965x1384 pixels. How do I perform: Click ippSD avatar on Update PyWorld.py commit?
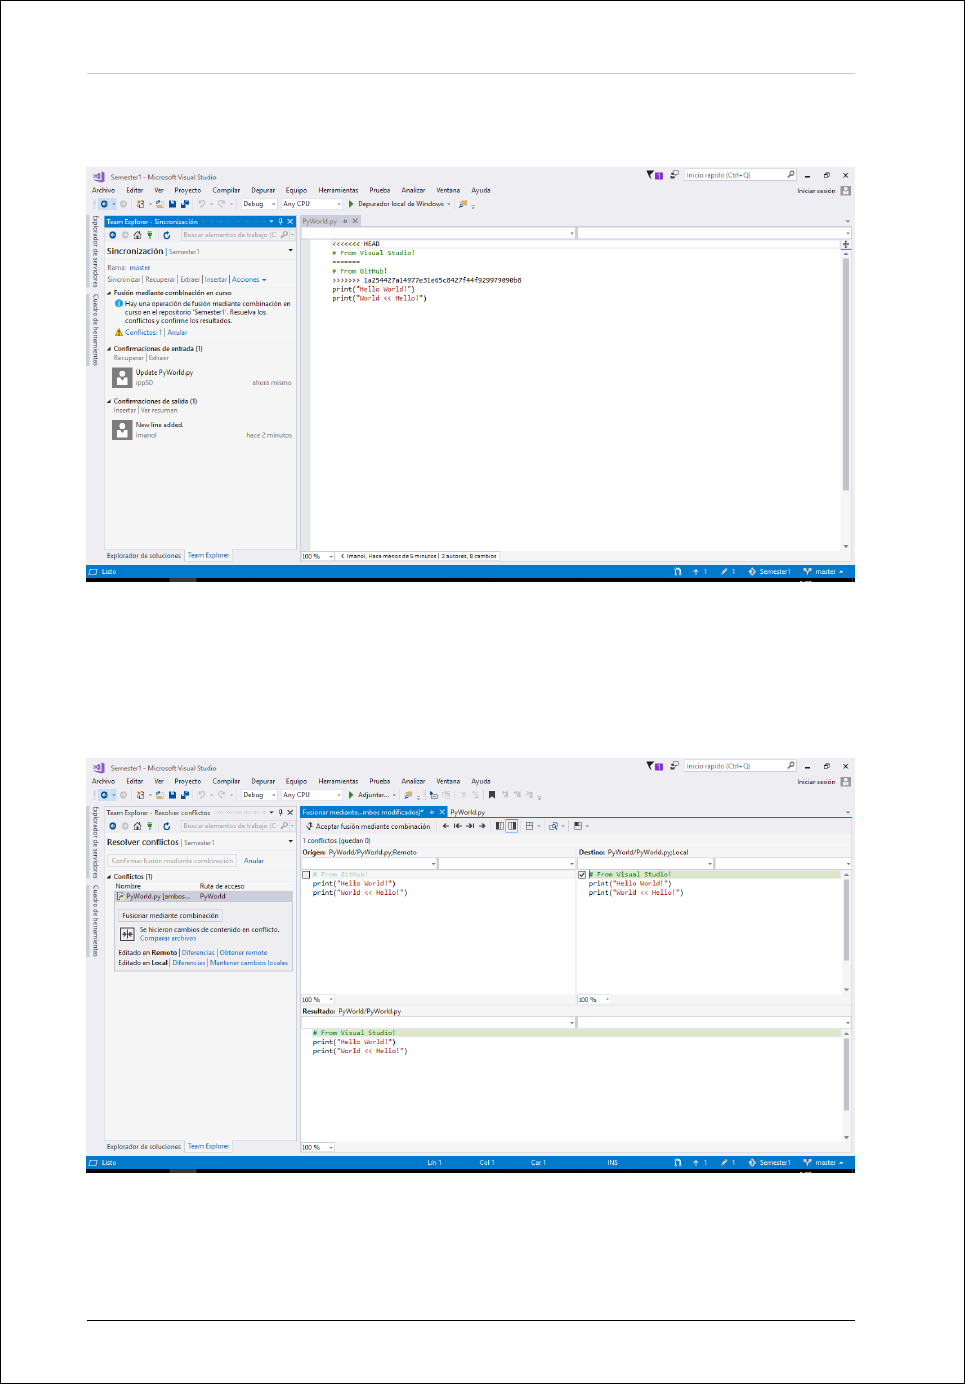click(122, 377)
